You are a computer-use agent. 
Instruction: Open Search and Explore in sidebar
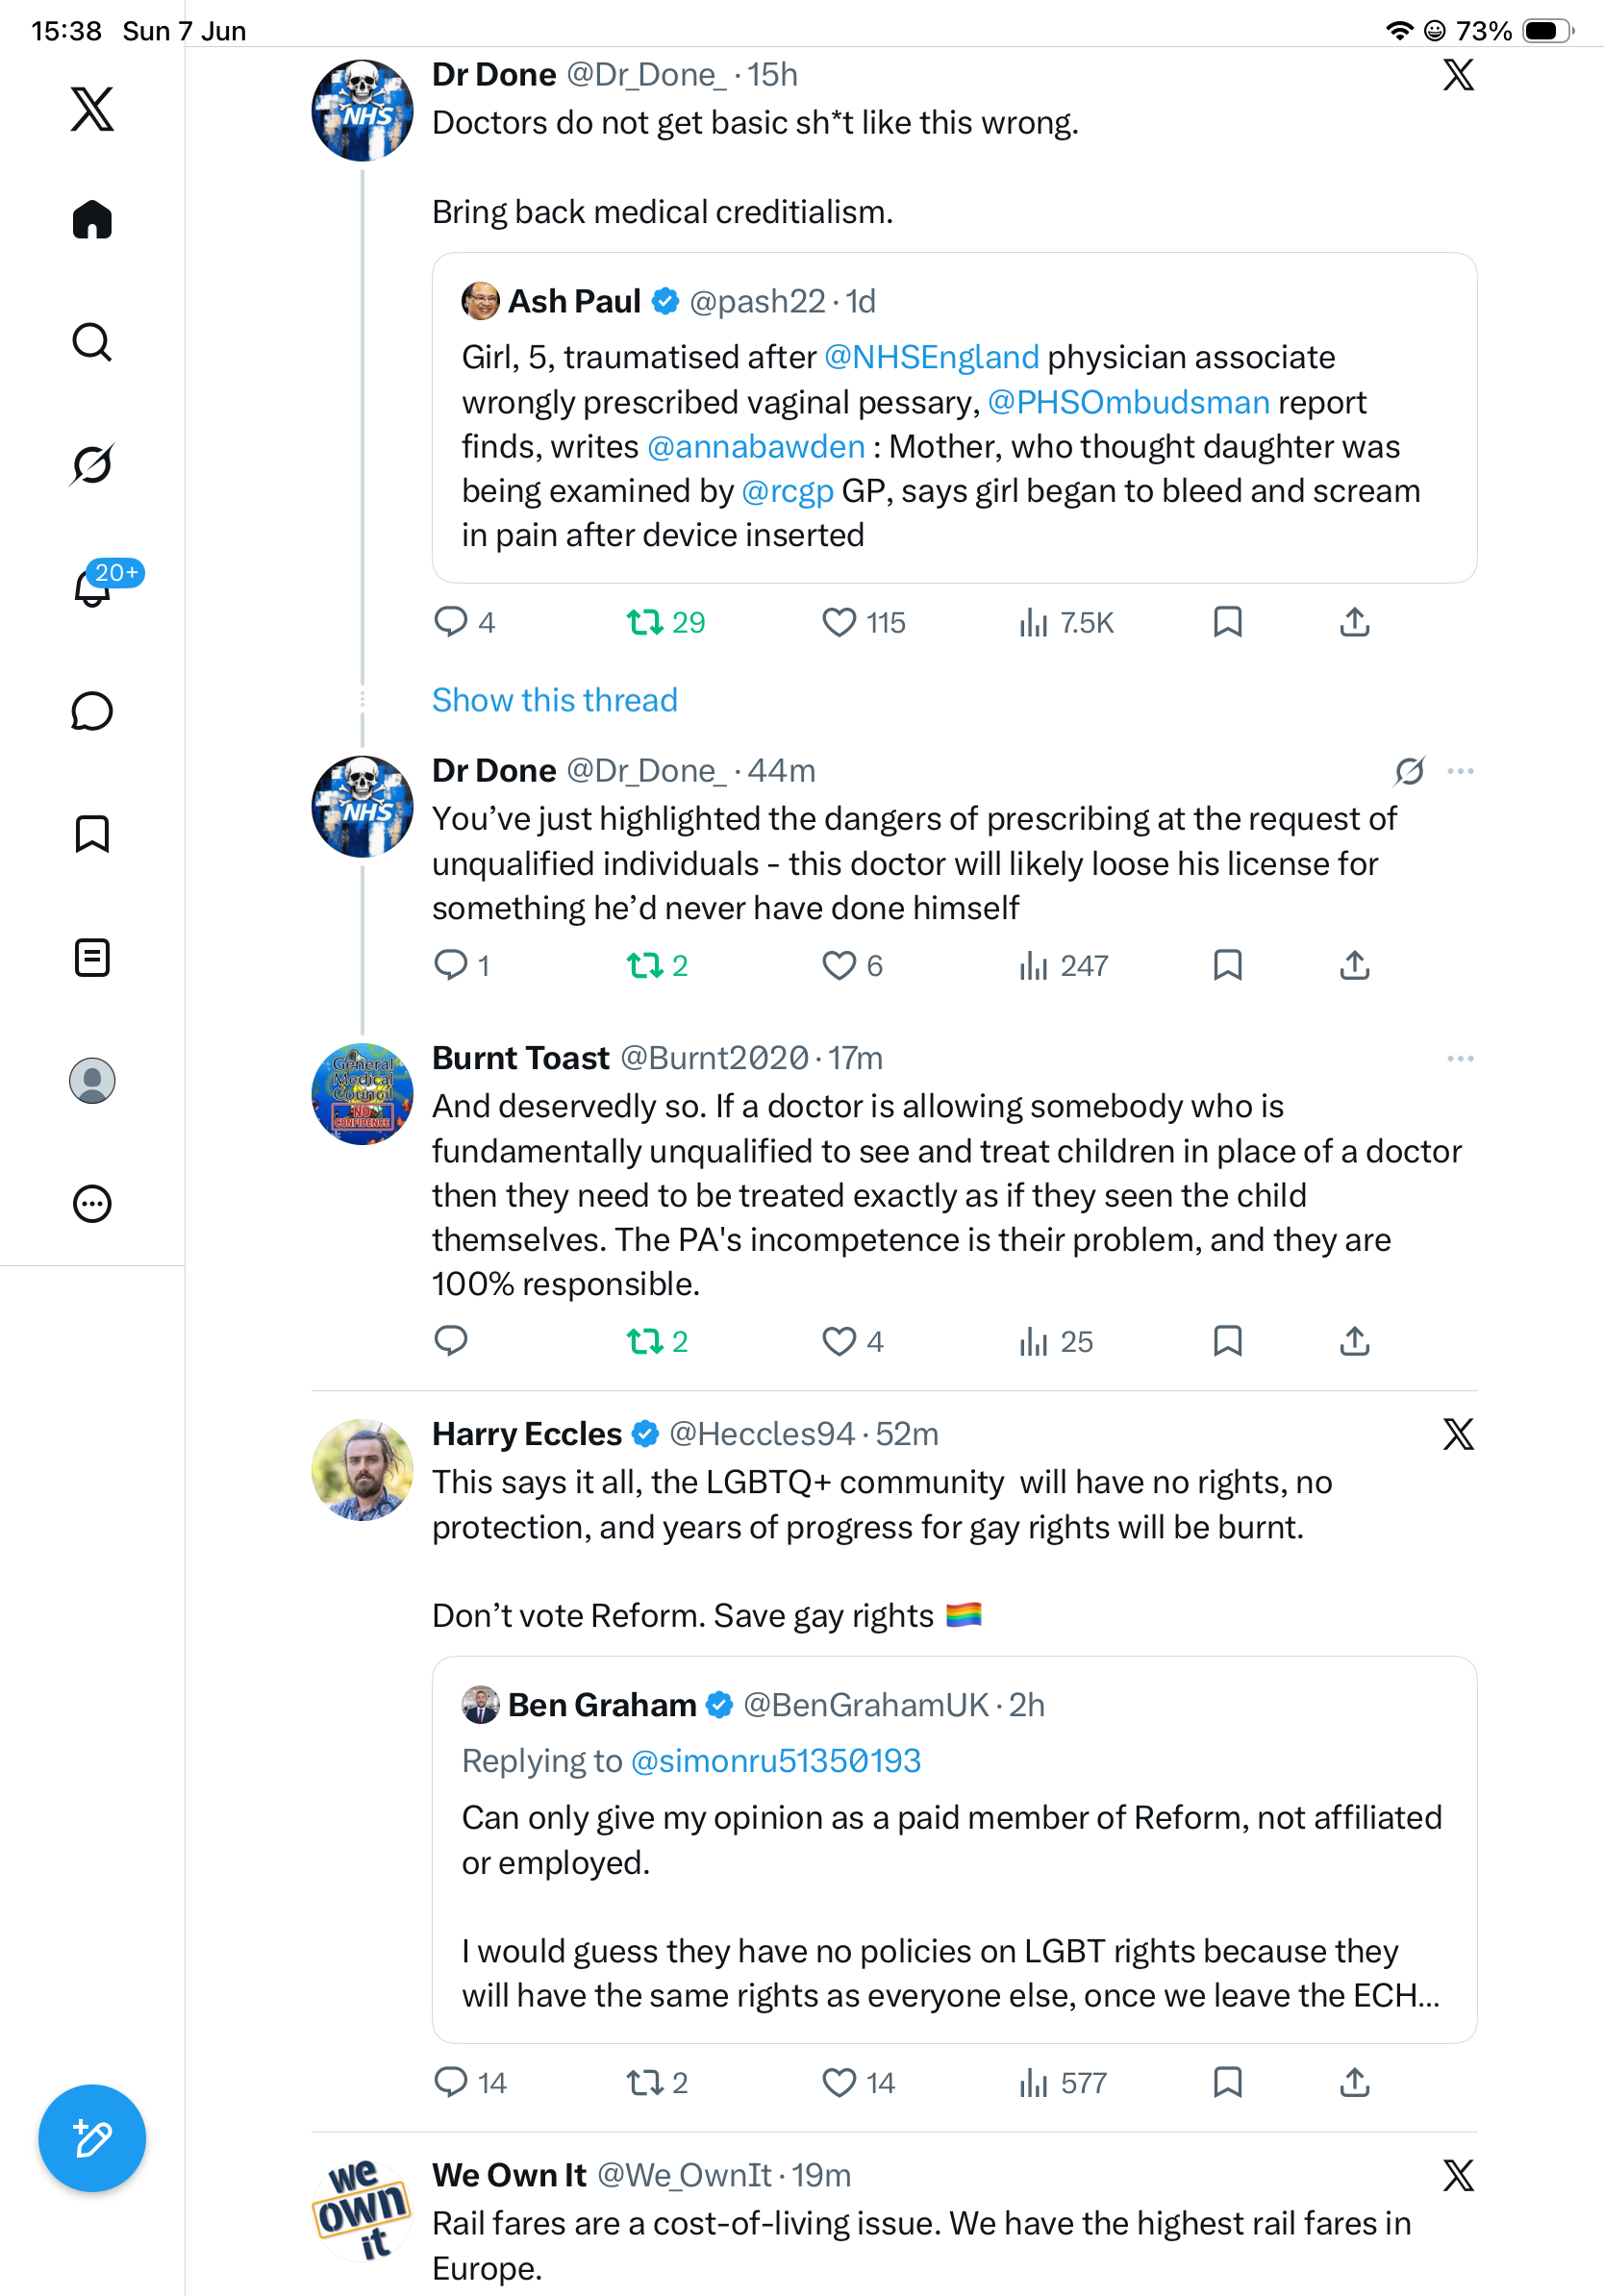click(x=92, y=342)
